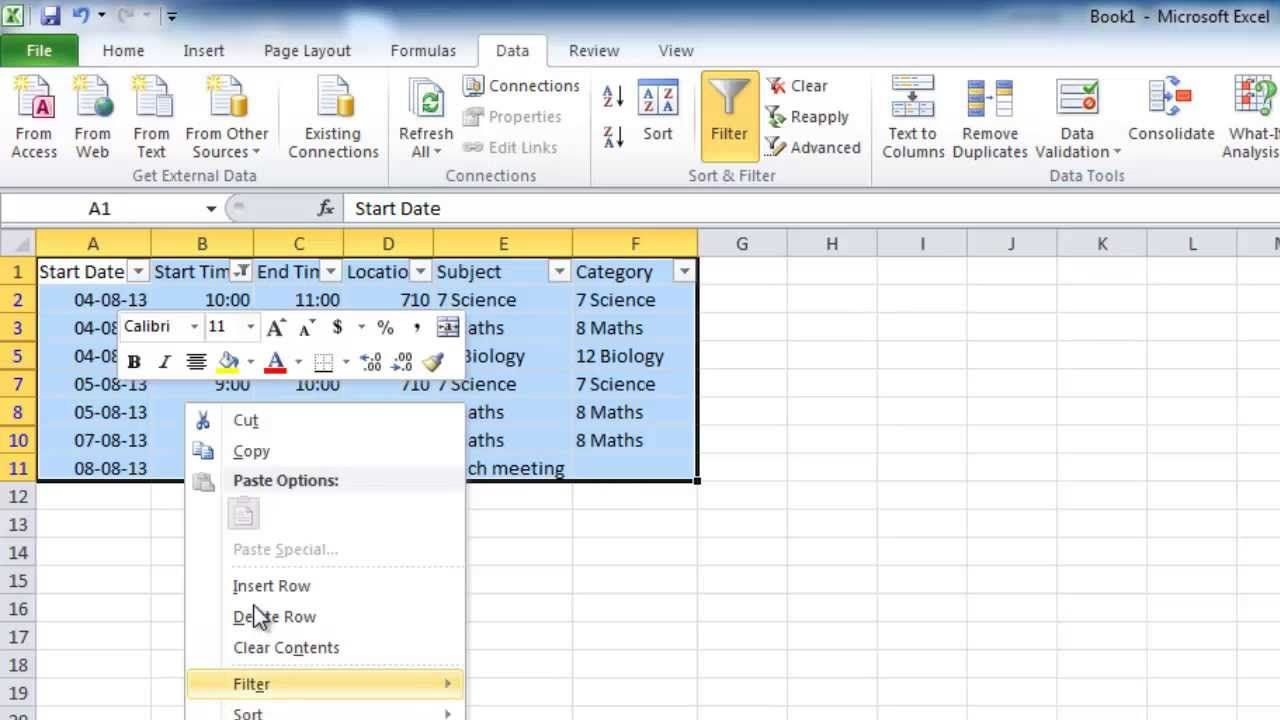Expand the Category column filter dropdown

pos(685,272)
